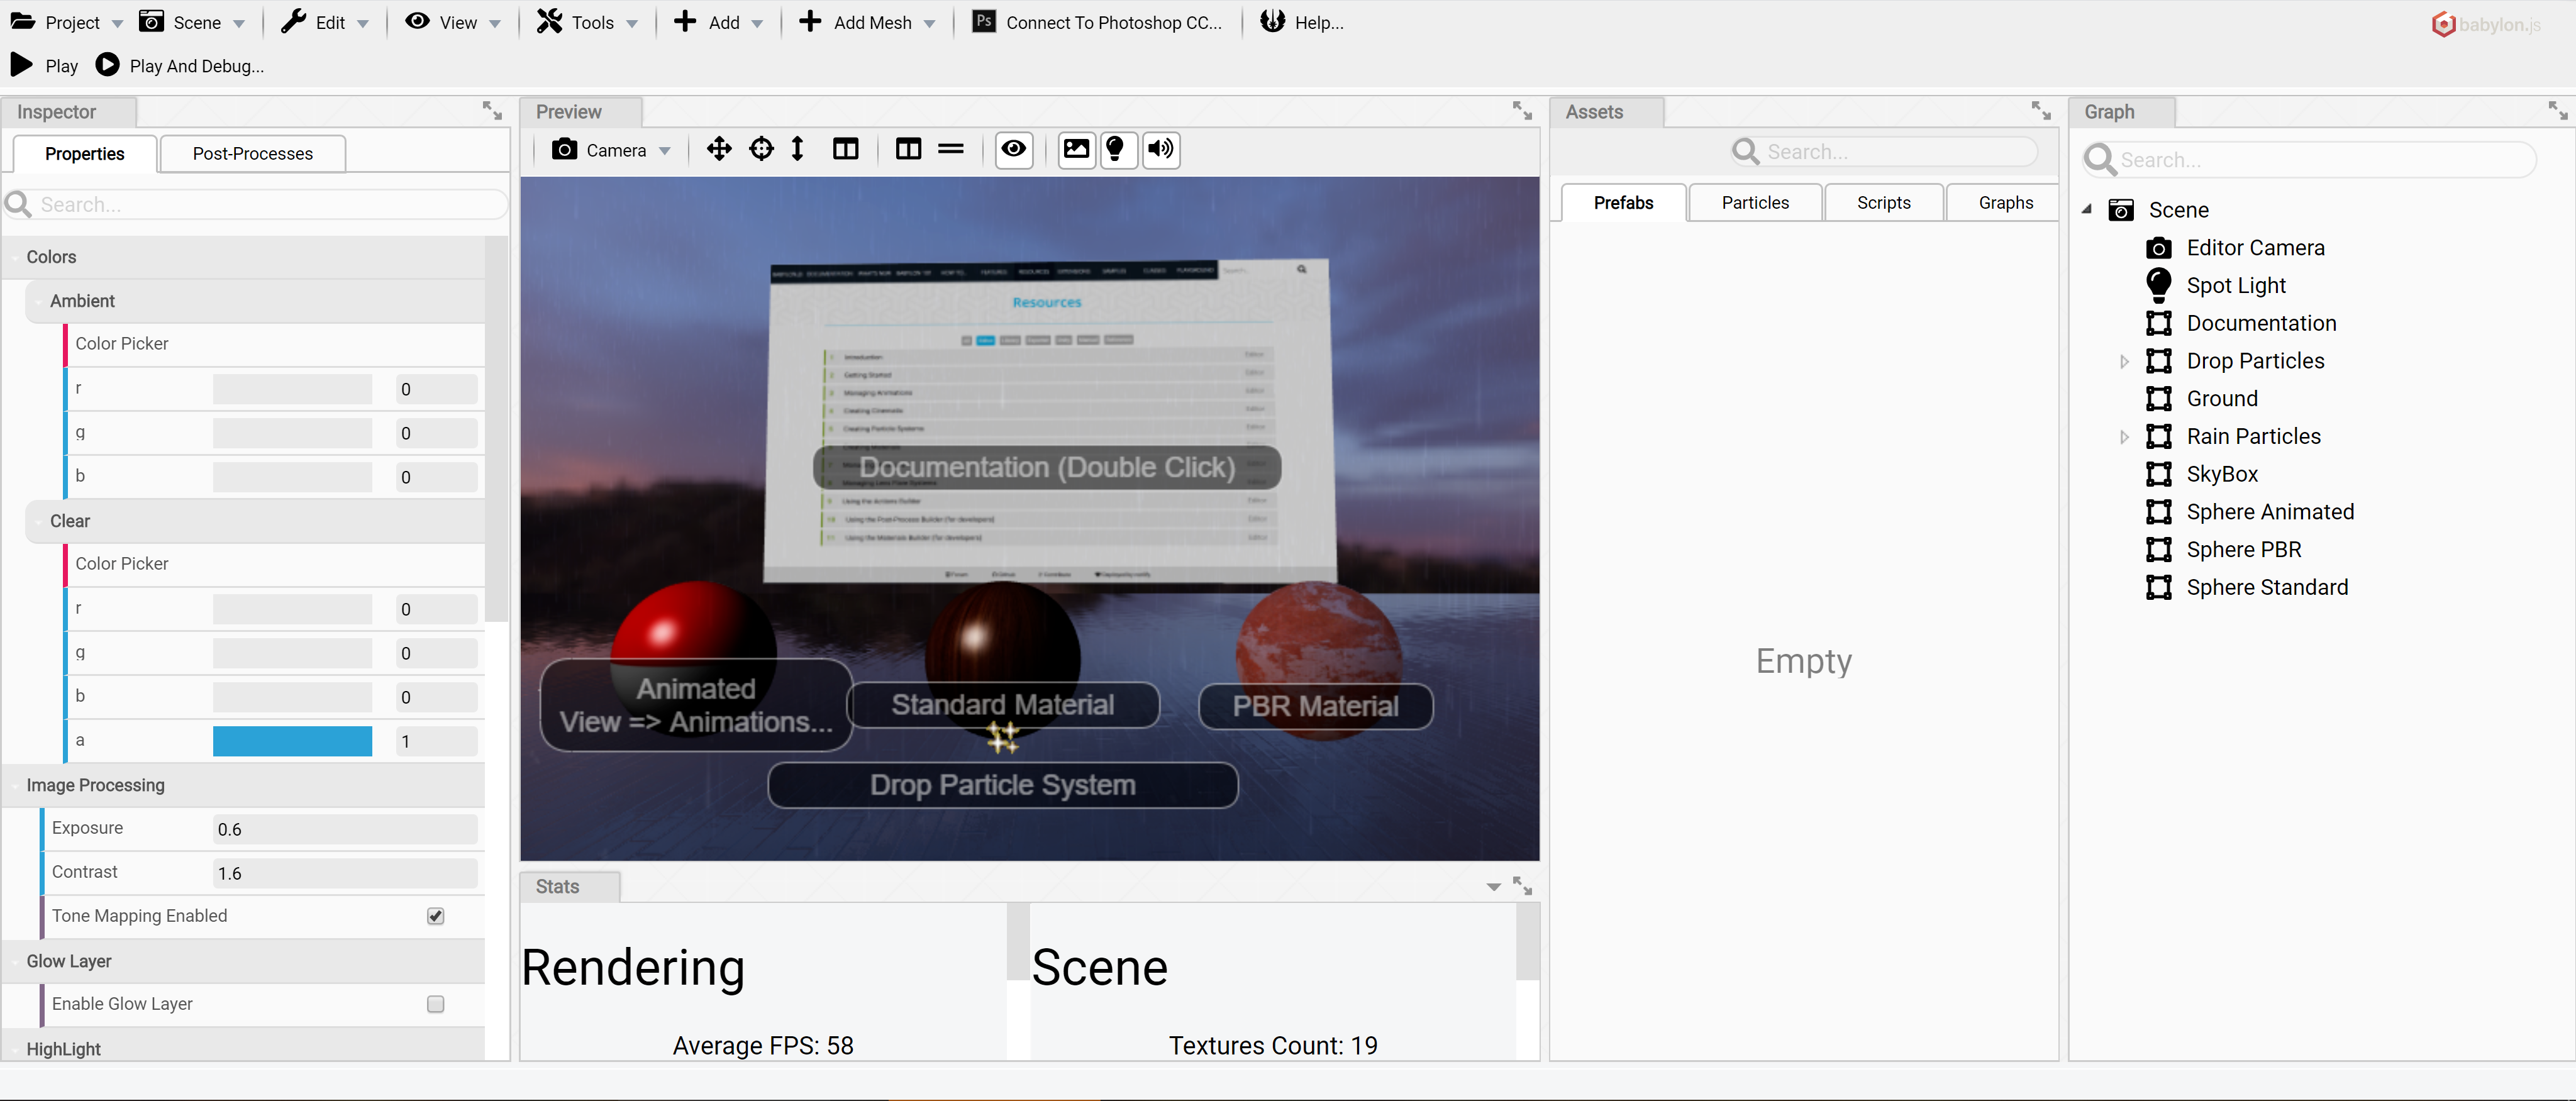Viewport: 2576px width, 1101px height.
Task: Click the Stats panel dropdown arrow
Action: [1493, 887]
